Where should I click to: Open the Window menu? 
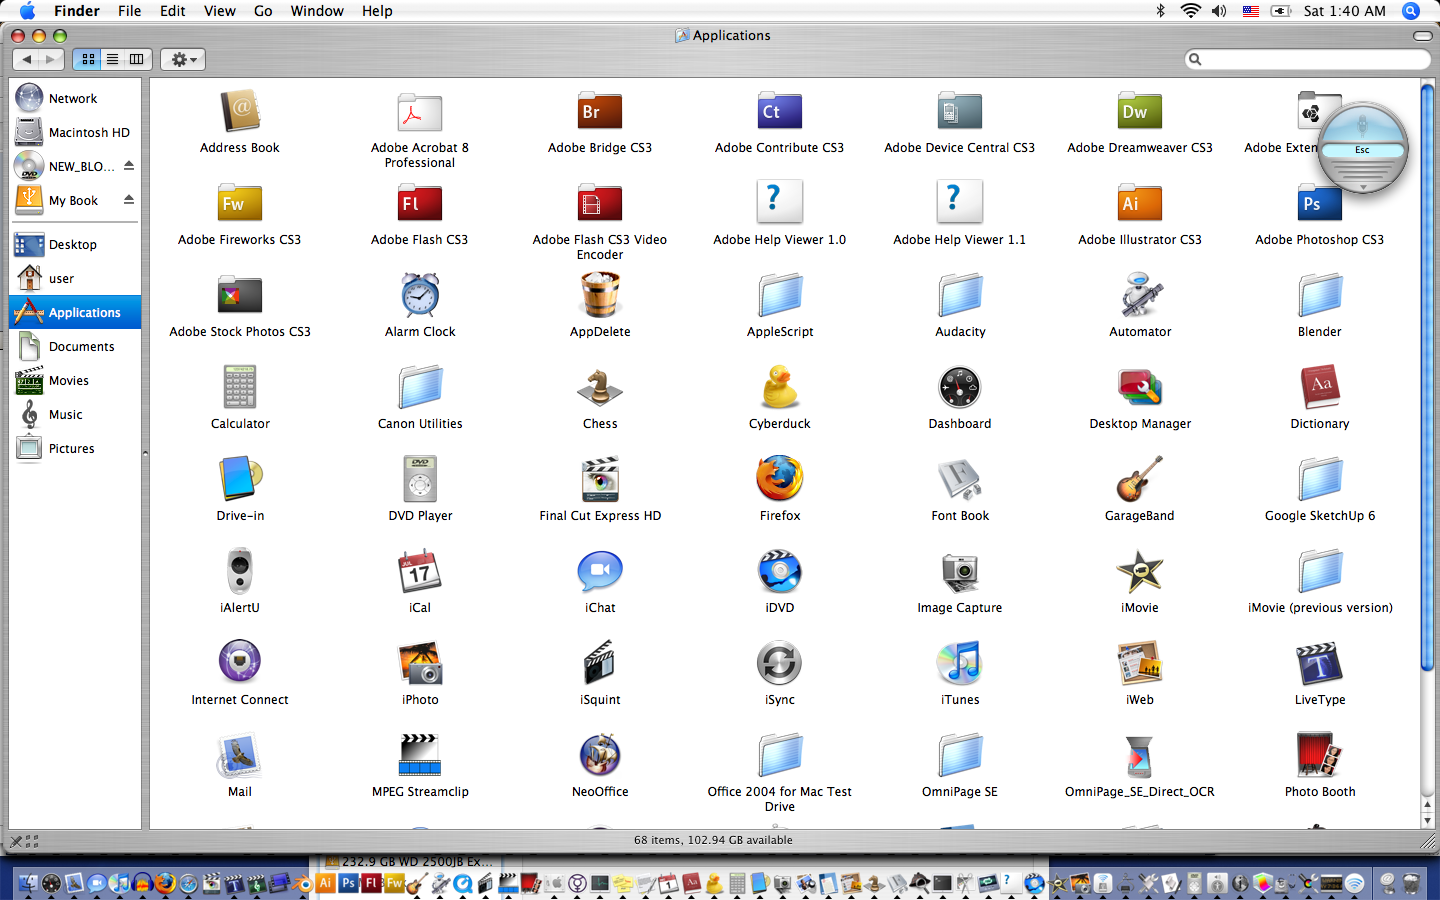pos(317,11)
